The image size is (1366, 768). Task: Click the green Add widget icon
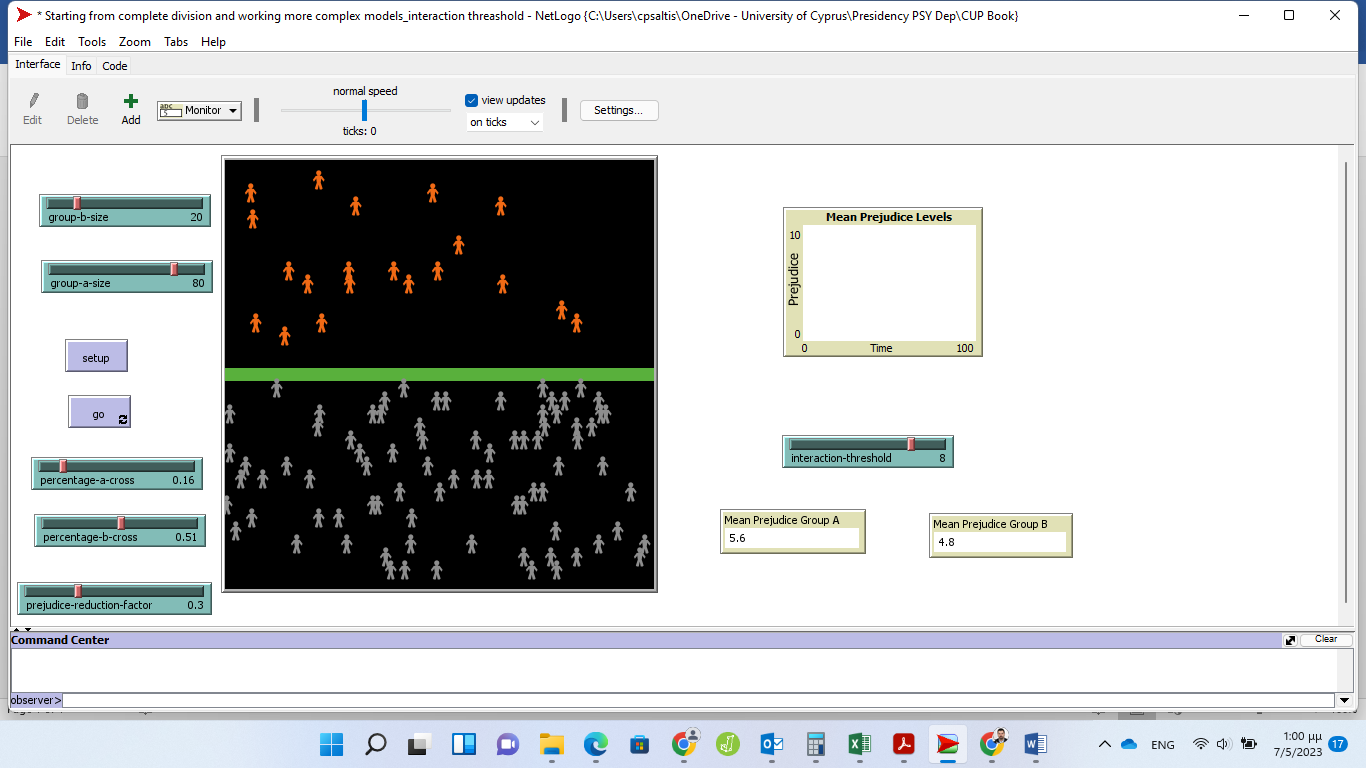pos(130,101)
